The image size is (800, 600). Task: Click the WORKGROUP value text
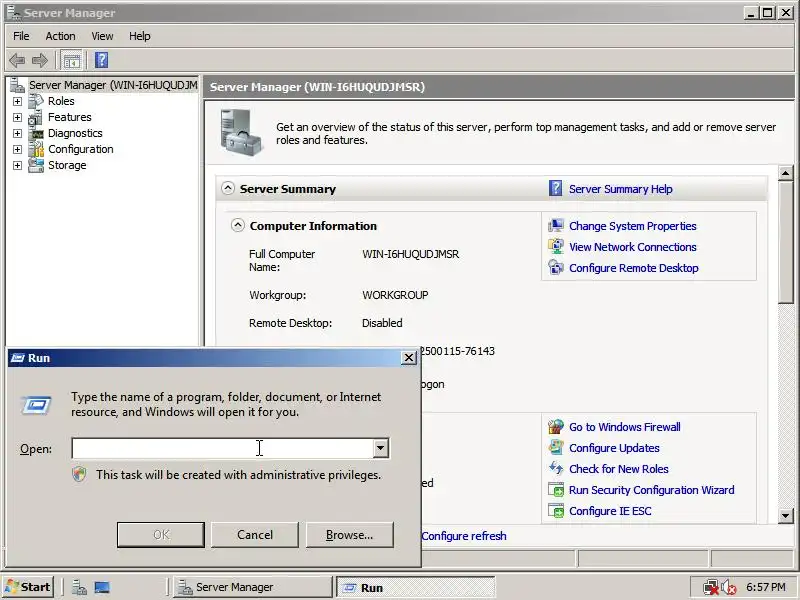(x=395, y=295)
